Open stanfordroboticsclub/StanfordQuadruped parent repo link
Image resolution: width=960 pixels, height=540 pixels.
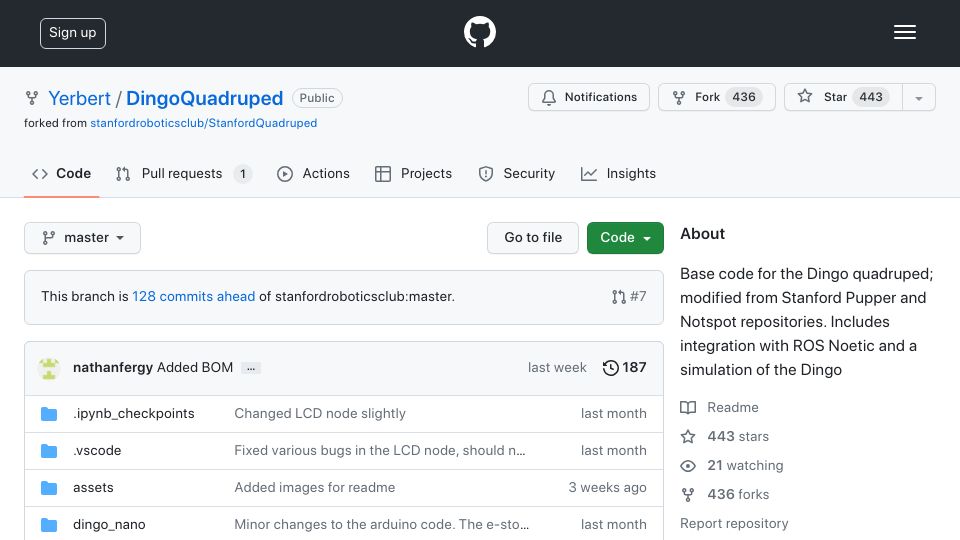203,123
